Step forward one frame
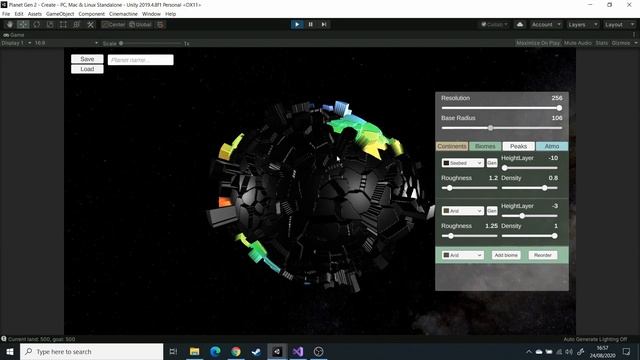The width and height of the screenshot is (640, 360). [x=324, y=24]
